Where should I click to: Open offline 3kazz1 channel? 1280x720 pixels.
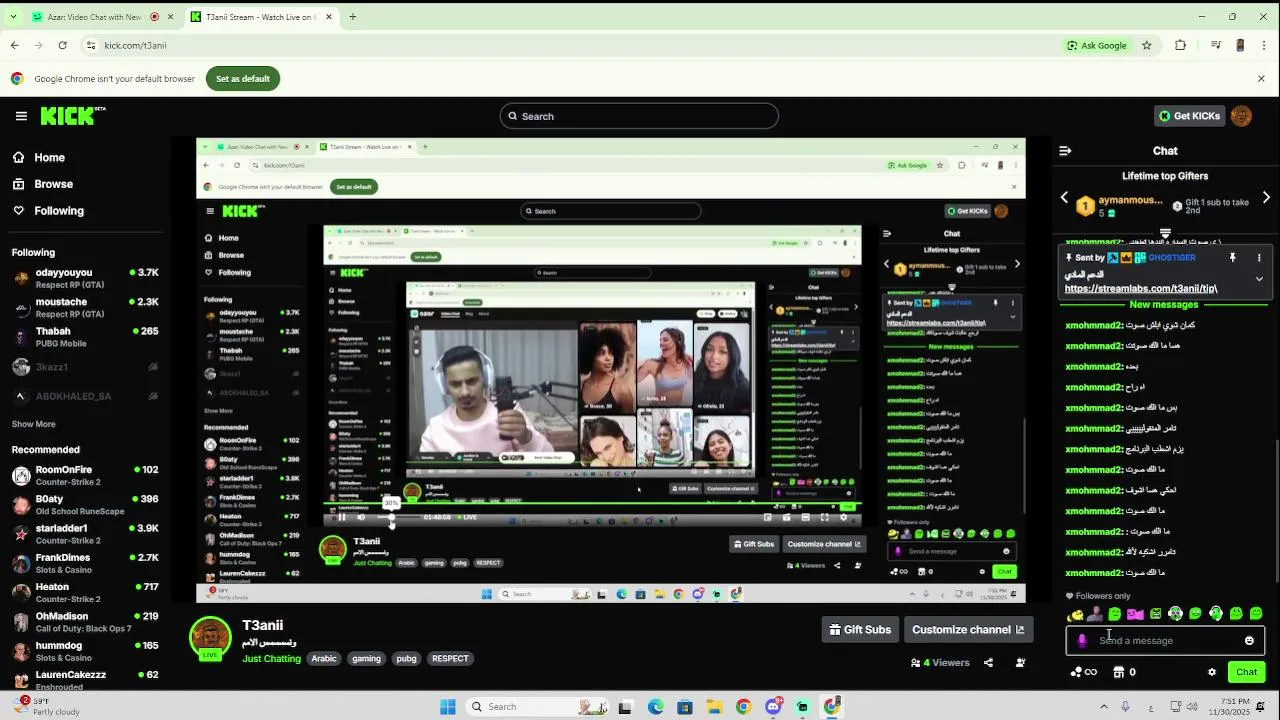click(85, 367)
